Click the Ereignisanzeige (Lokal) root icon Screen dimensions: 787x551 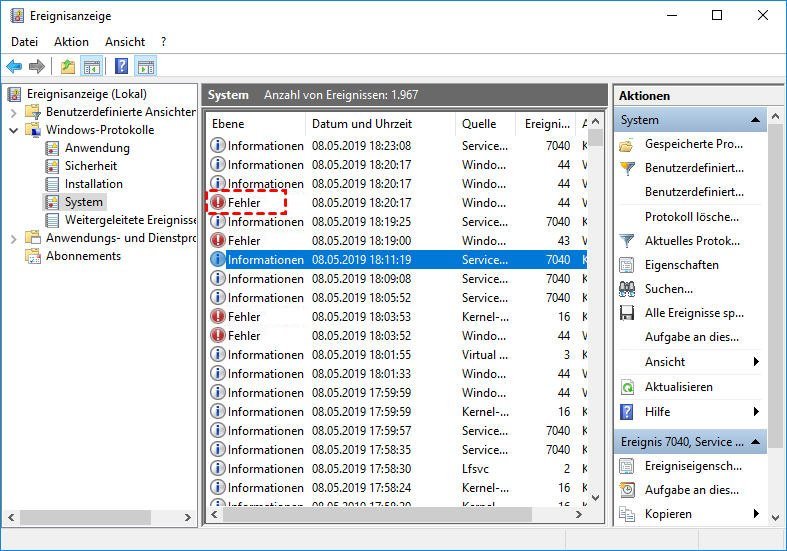[15, 94]
